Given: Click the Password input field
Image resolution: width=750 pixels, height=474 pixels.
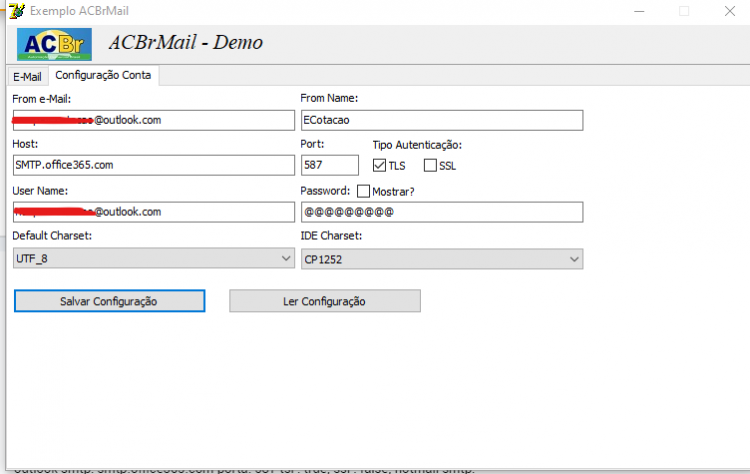Looking at the screenshot, I should 442,212.
